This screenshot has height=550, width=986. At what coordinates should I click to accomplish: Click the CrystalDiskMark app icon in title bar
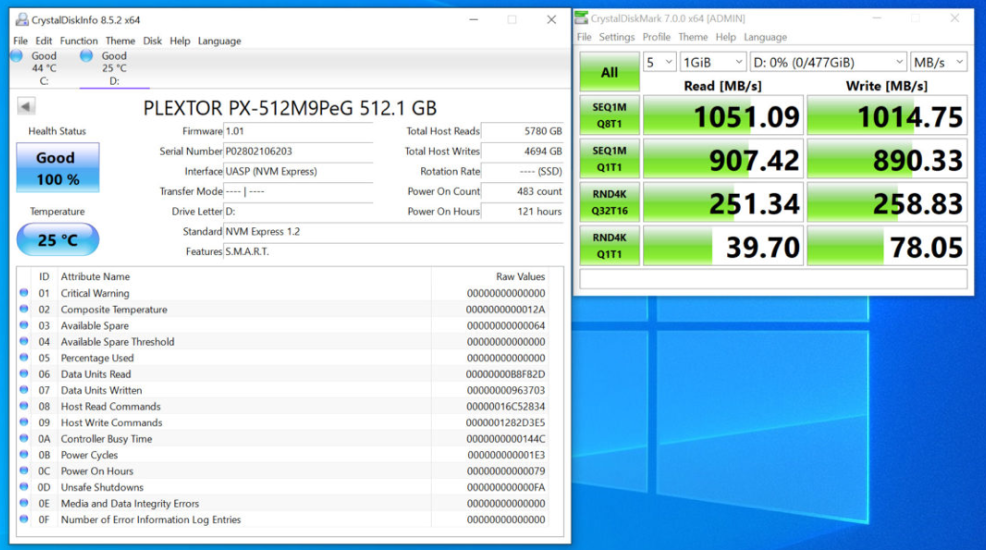581,18
